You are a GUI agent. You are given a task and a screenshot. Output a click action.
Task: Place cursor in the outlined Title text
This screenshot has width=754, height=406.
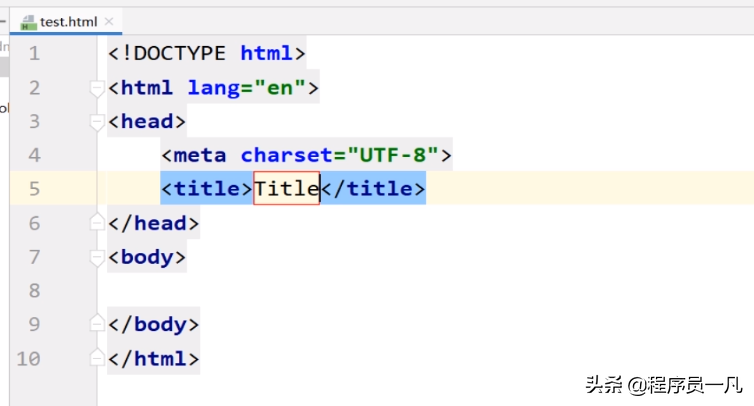click(286, 188)
